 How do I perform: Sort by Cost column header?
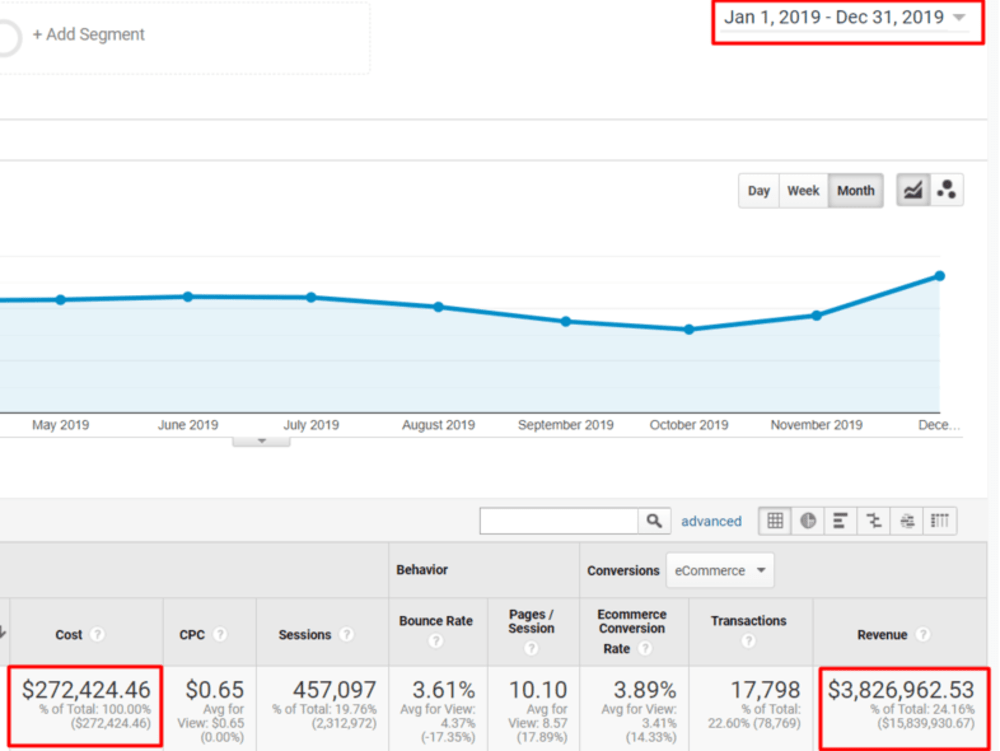[x=69, y=635]
